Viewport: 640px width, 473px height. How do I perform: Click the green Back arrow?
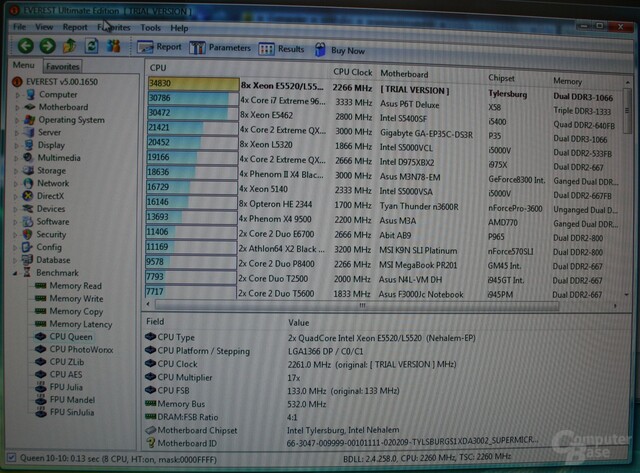pos(26,45)
